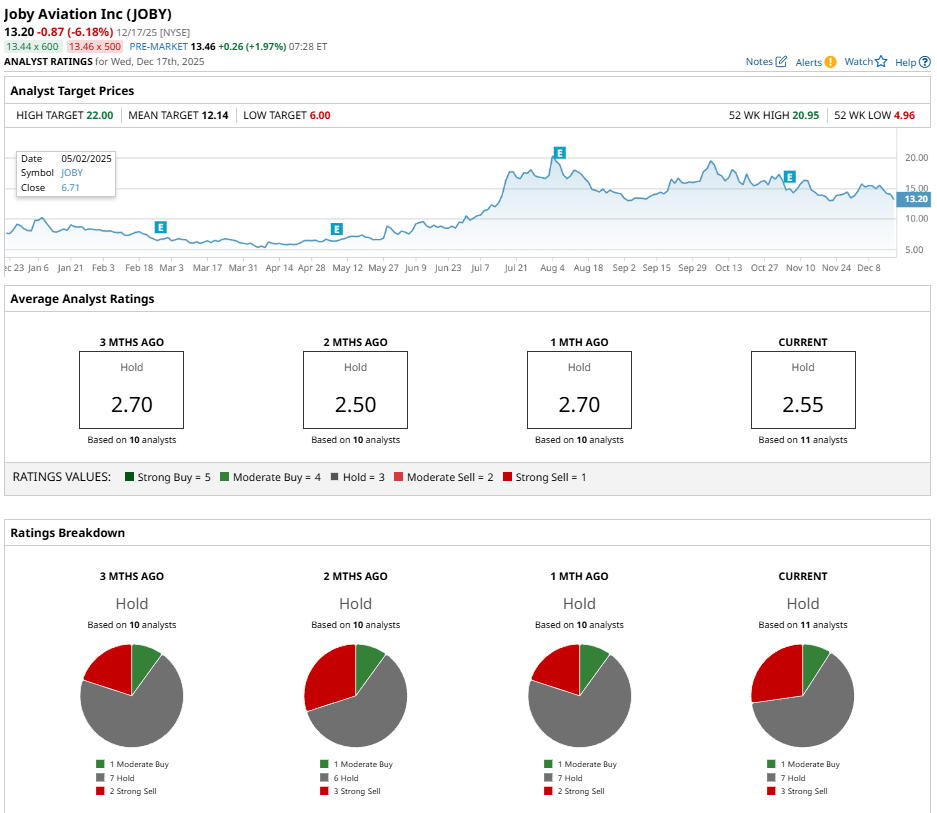Click the earnings marker near Aug 4

pos(559,153)
